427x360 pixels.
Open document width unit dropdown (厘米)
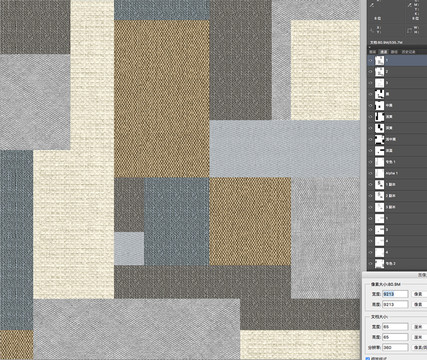[419, 327]
